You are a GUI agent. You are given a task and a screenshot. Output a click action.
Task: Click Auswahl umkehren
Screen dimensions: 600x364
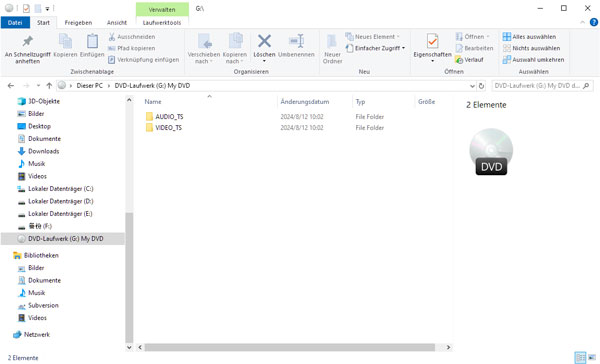click(x=533, y=60)
